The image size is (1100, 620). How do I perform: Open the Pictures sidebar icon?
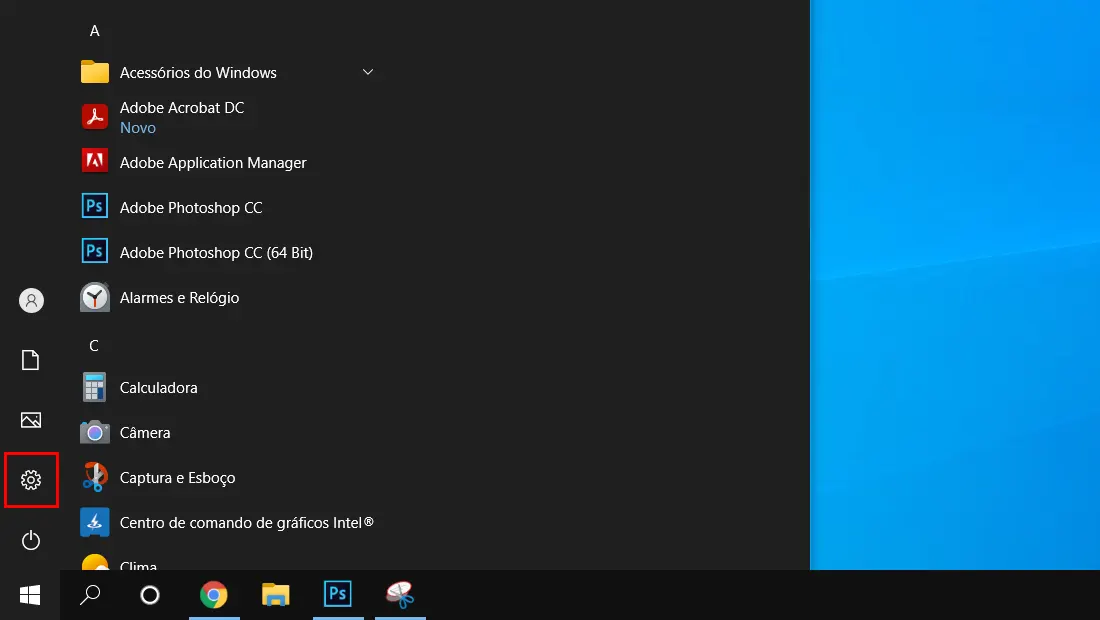pos(31,420)
